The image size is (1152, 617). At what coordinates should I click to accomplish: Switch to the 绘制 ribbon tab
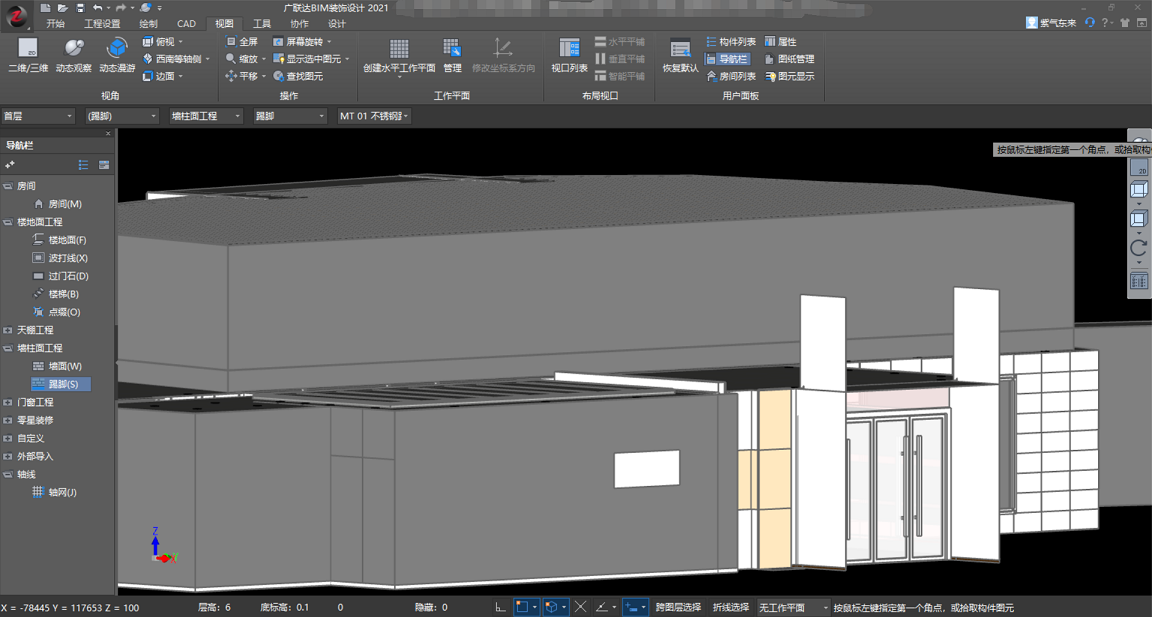coord(148,24)
